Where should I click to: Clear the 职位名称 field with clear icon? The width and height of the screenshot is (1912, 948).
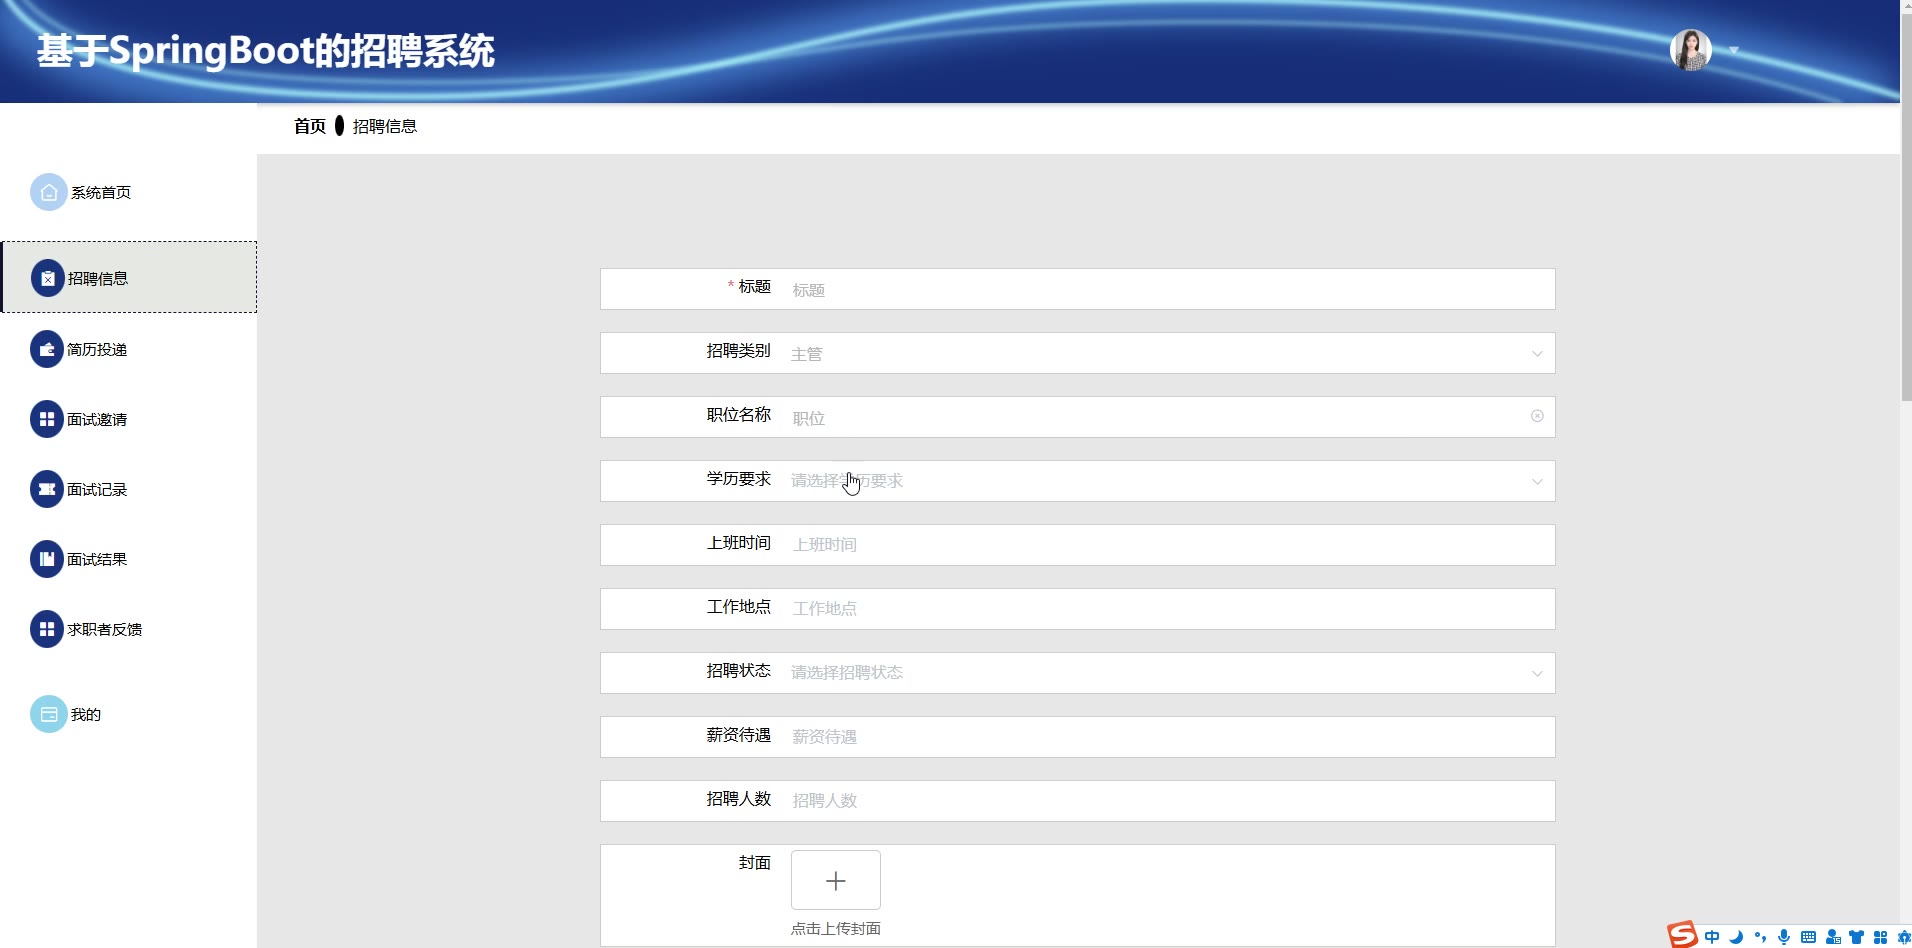point(1537,416)
